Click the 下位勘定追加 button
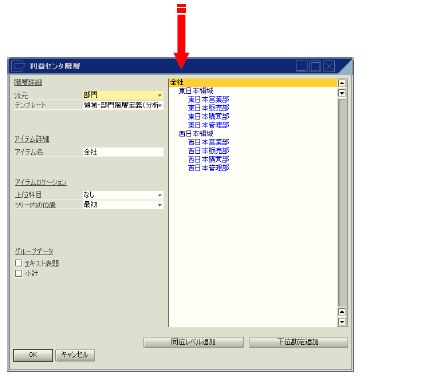The height and width of the screenshot is (377, 427). (x=298, y=342)
